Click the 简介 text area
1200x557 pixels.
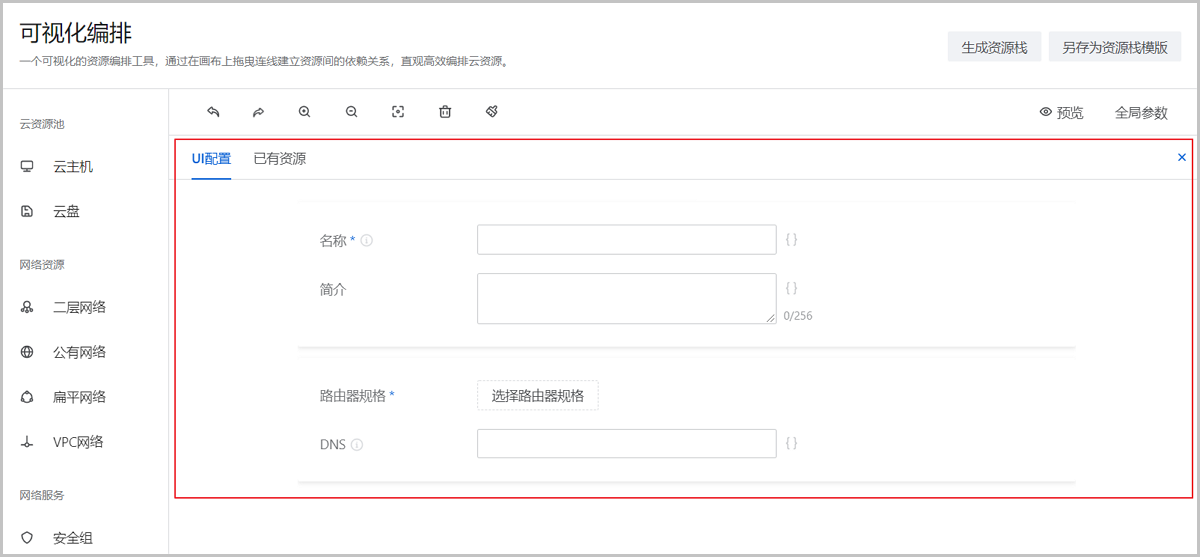(626, 298)
